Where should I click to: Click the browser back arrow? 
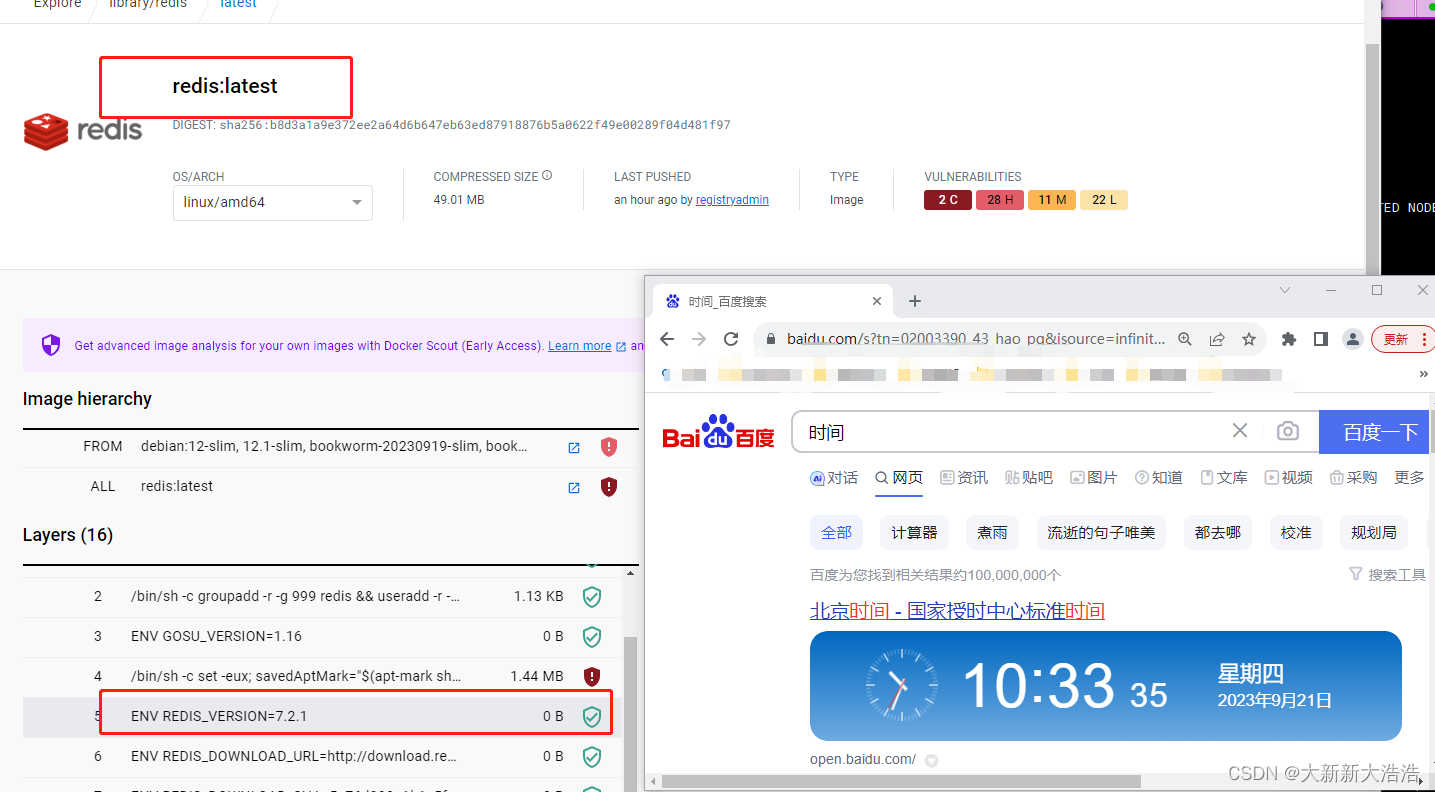(x=667, y=339)
